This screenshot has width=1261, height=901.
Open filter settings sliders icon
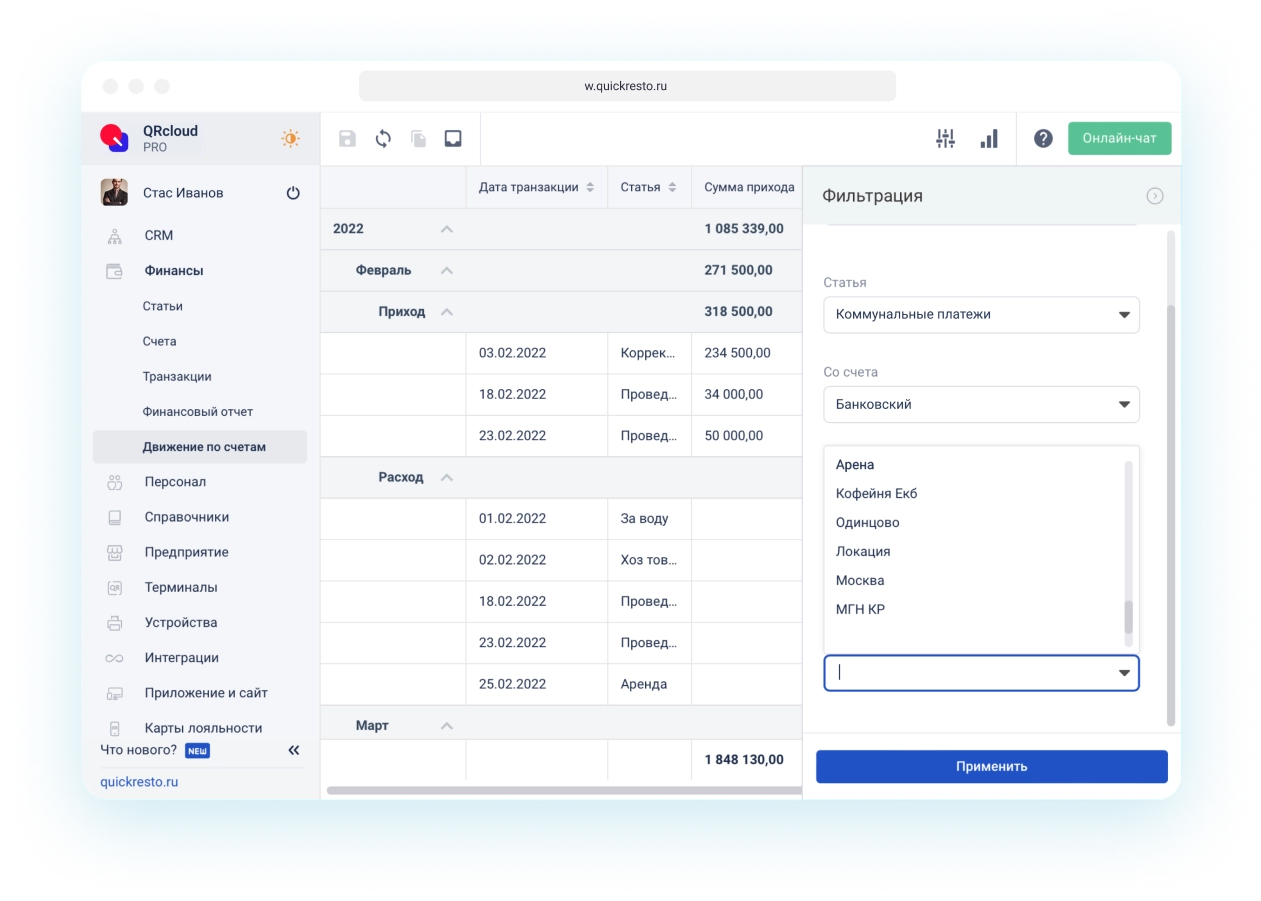coord(945,139)
